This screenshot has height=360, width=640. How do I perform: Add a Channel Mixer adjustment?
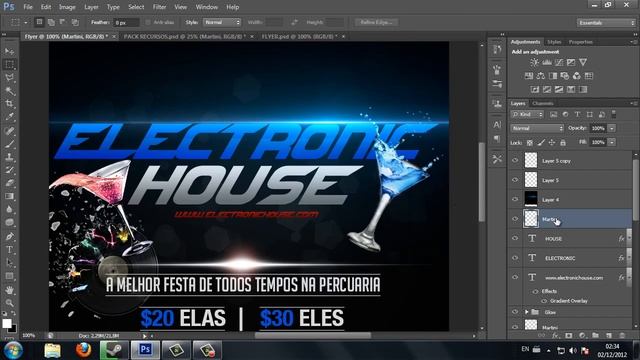click(x=576, y=76)
